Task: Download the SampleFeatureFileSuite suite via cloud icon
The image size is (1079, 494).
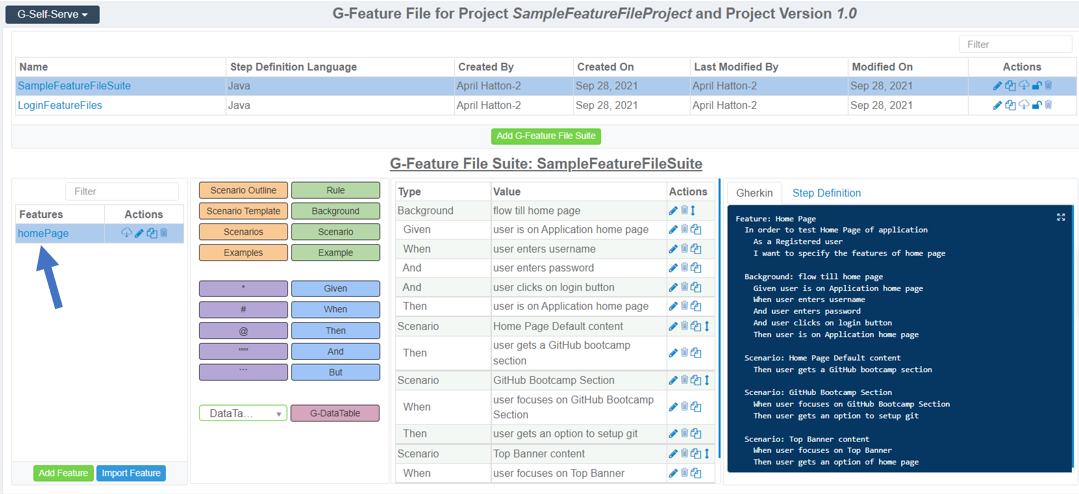Action: (x=1023, y=86)
